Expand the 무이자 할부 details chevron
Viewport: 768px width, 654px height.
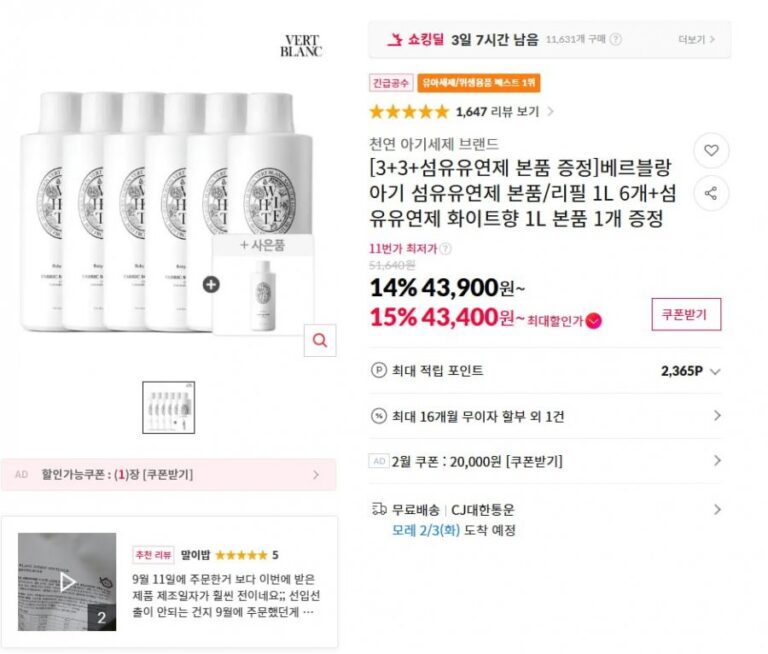pos(716,416)
